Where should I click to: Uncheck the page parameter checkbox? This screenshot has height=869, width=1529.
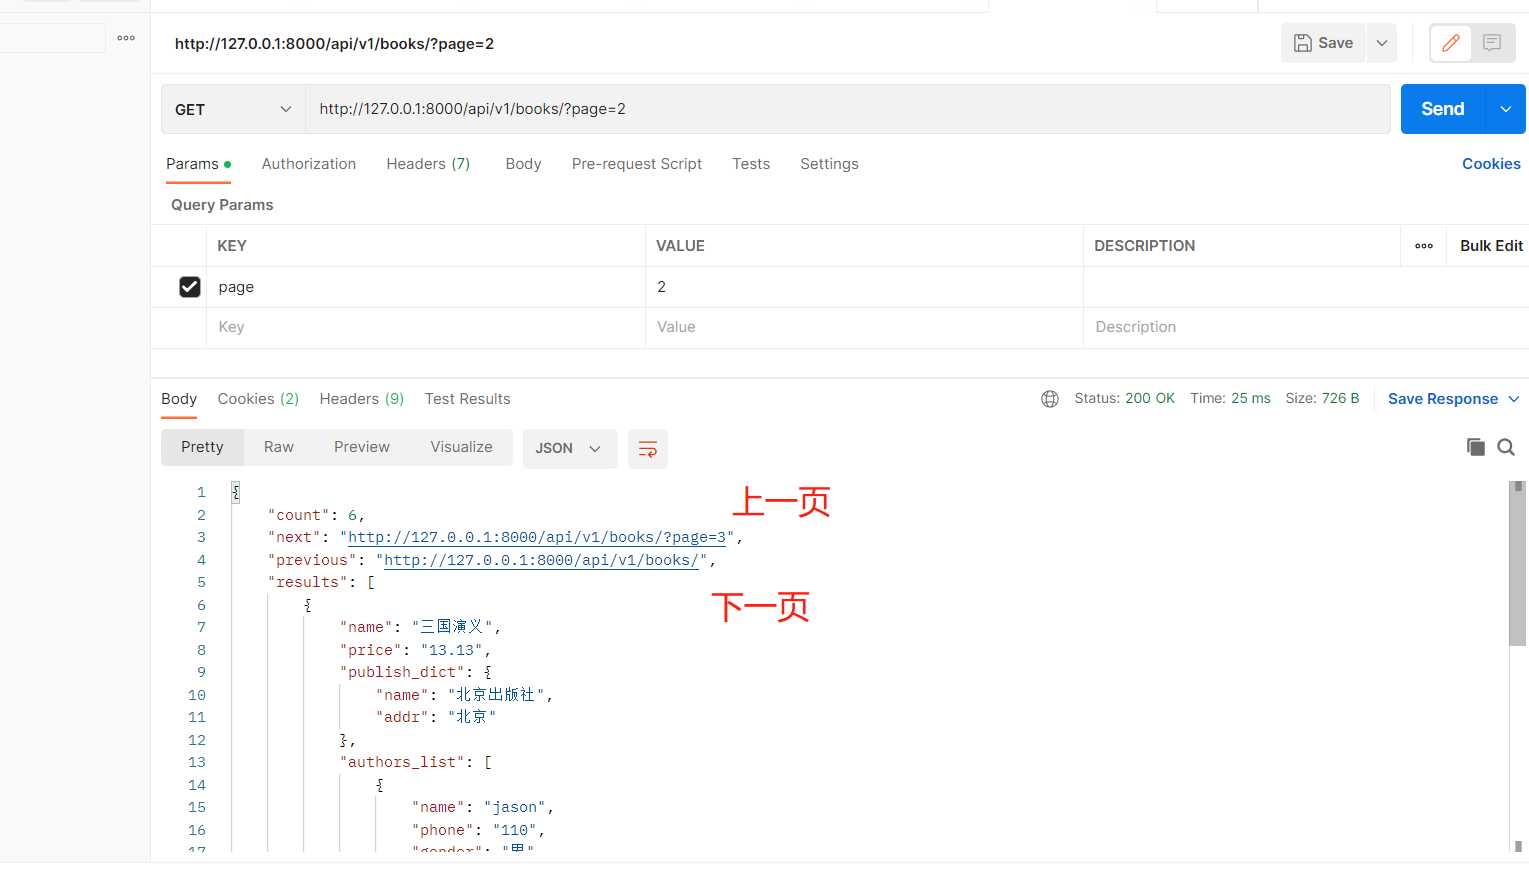[190, 287]
